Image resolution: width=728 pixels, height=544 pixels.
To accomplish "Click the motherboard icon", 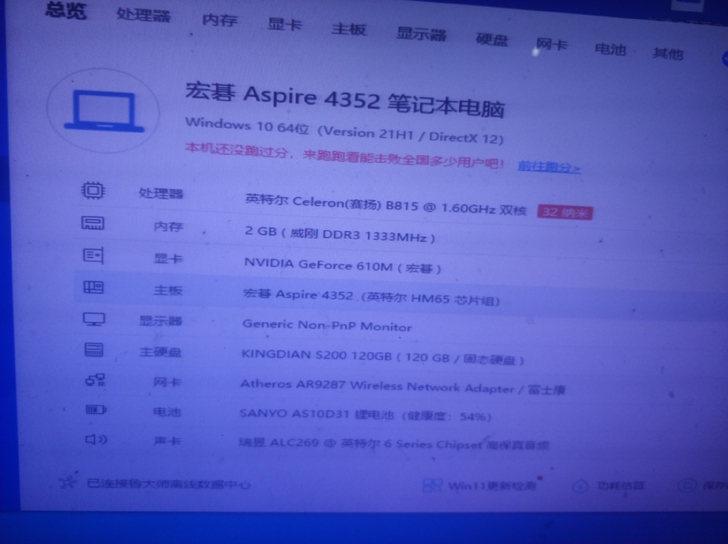I will point(93,287).
